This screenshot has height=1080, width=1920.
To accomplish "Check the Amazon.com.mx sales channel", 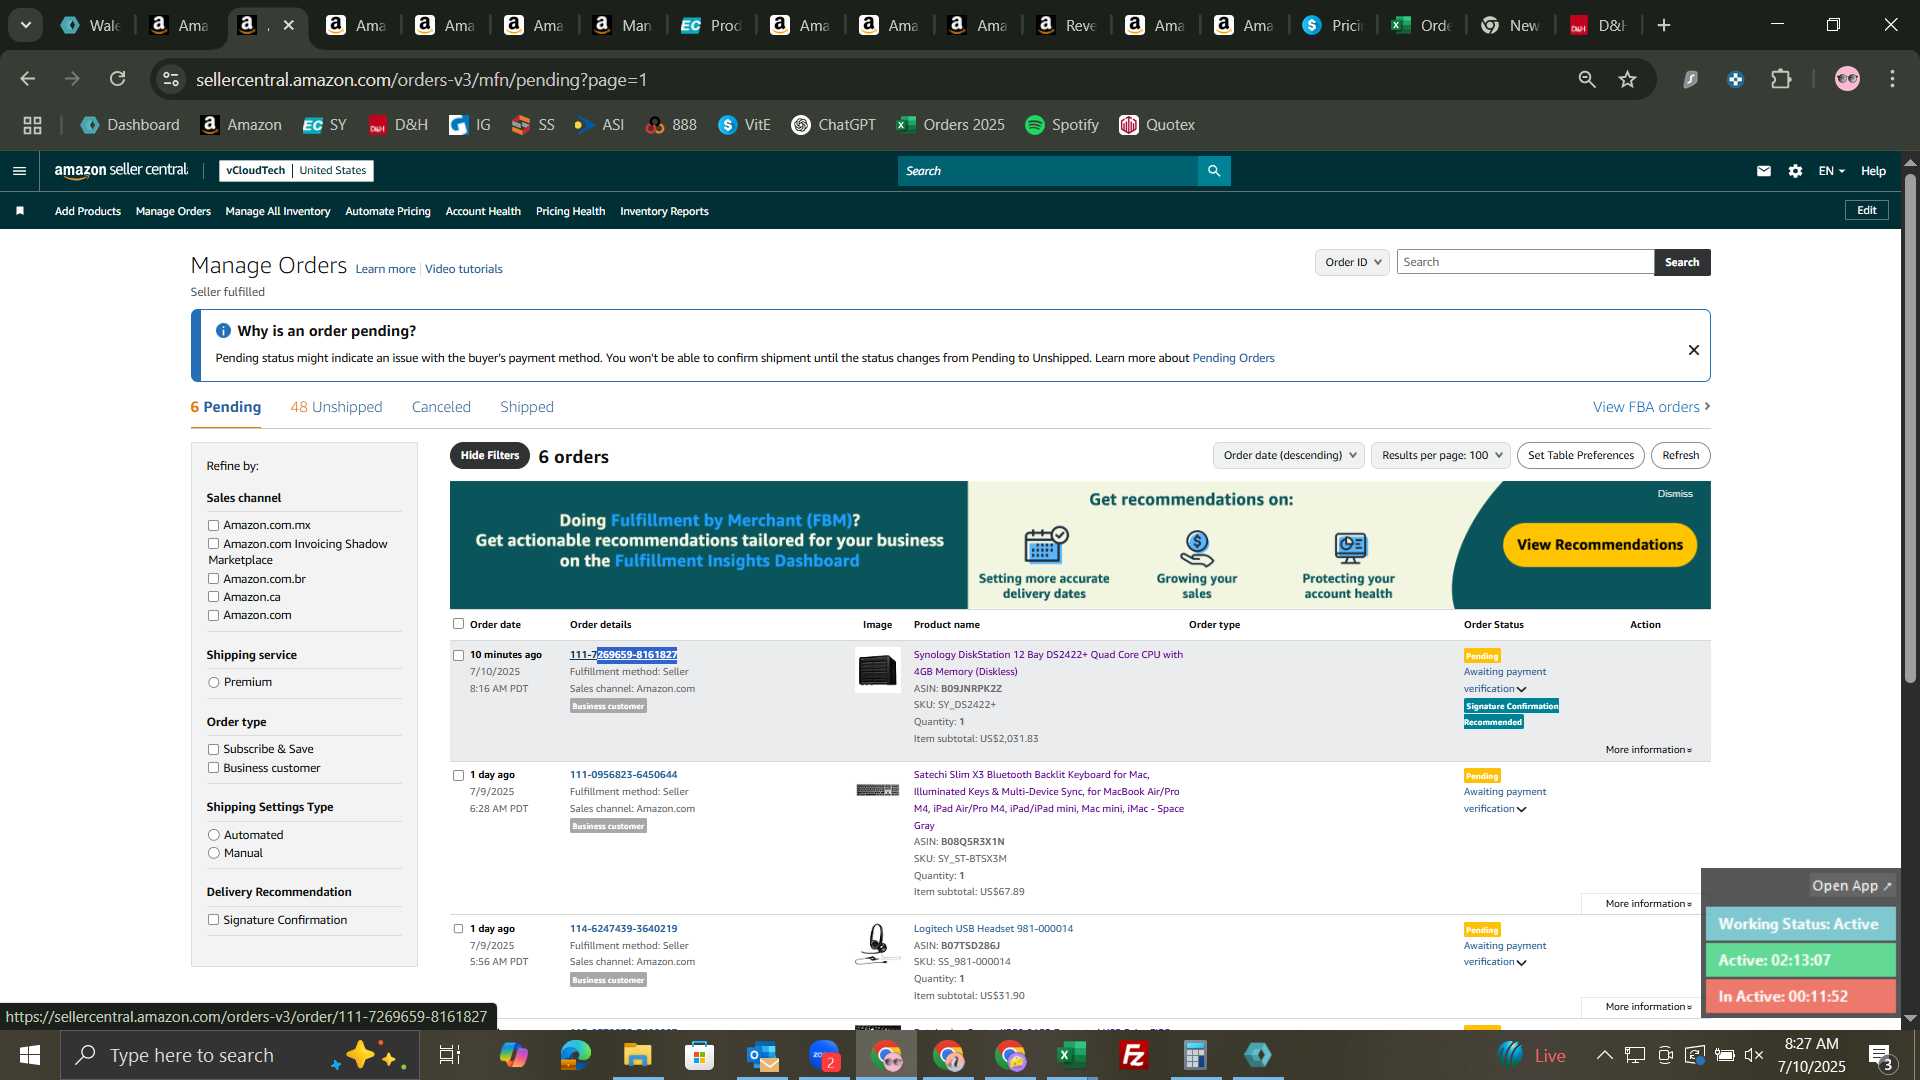I will click(213, 525).
